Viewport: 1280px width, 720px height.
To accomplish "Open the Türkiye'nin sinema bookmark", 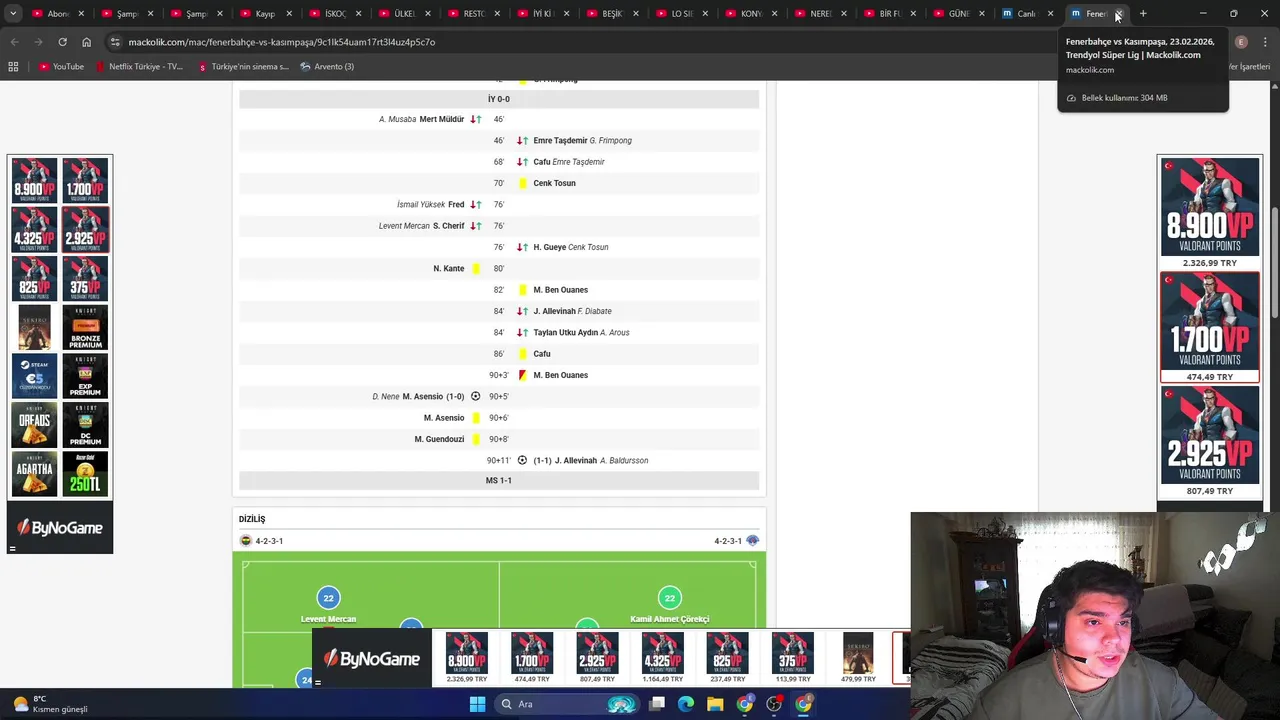I will pyautogui.click(x=243, y=66).
